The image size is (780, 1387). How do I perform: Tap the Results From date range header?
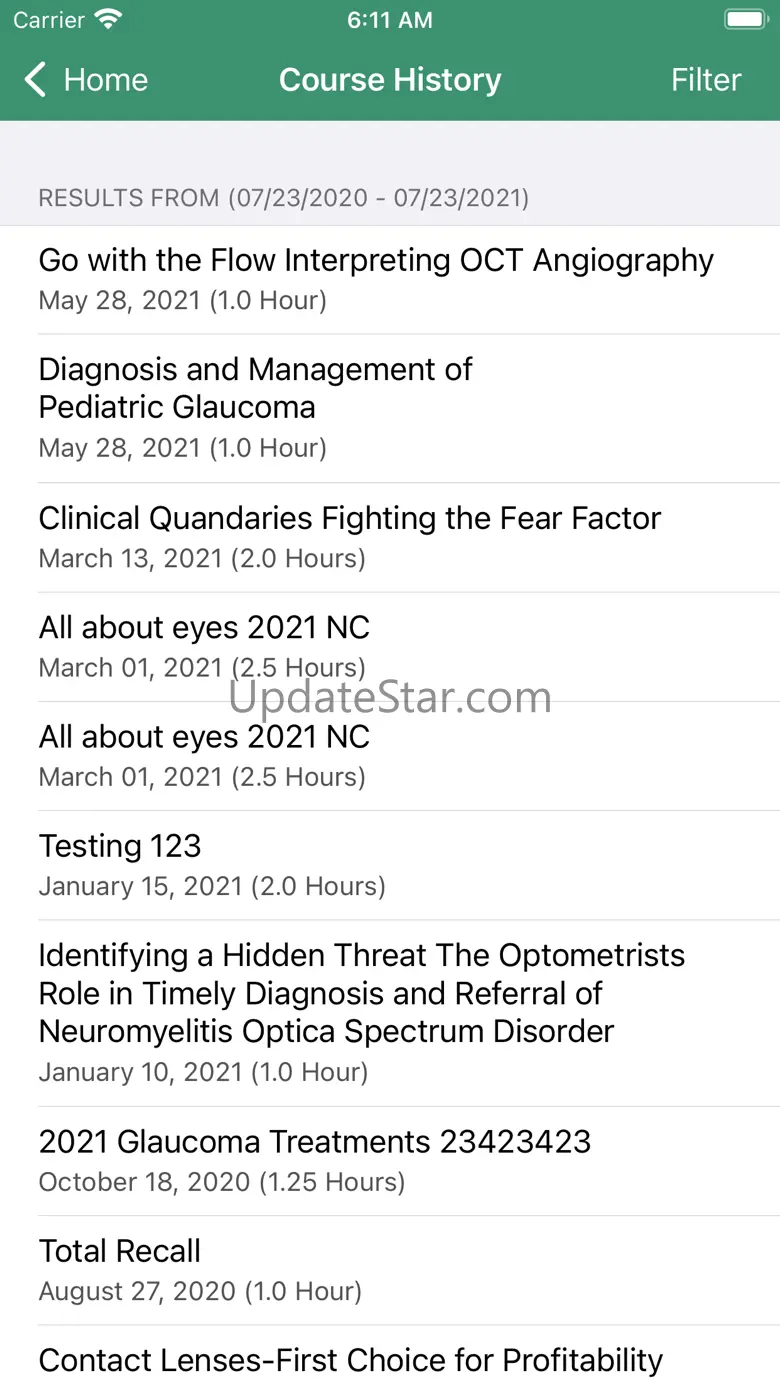click(x=284, y=198)
